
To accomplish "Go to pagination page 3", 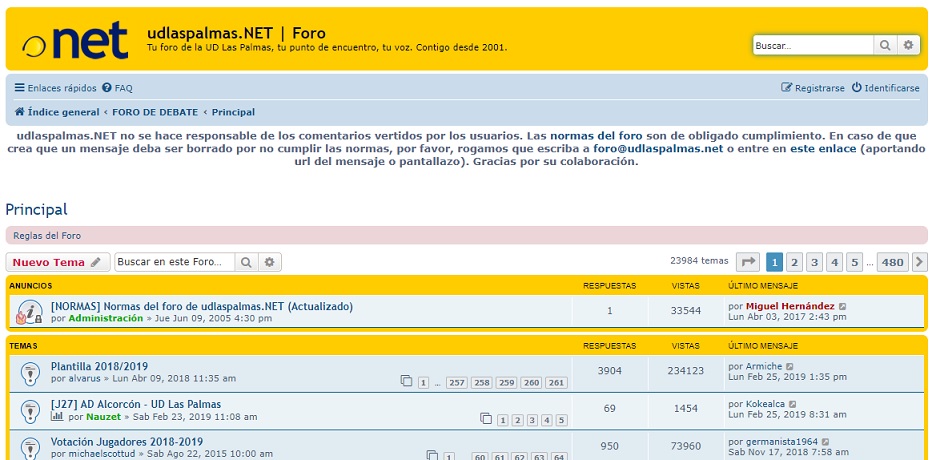I will (x=814, y=262).
